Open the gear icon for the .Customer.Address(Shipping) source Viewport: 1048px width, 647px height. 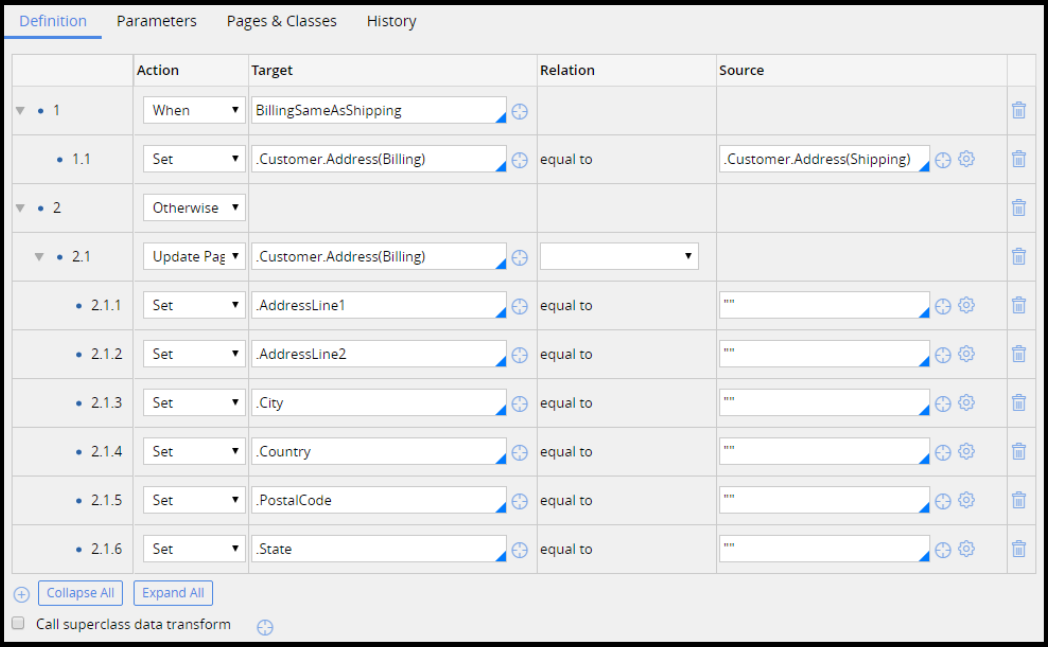[966, 159]
